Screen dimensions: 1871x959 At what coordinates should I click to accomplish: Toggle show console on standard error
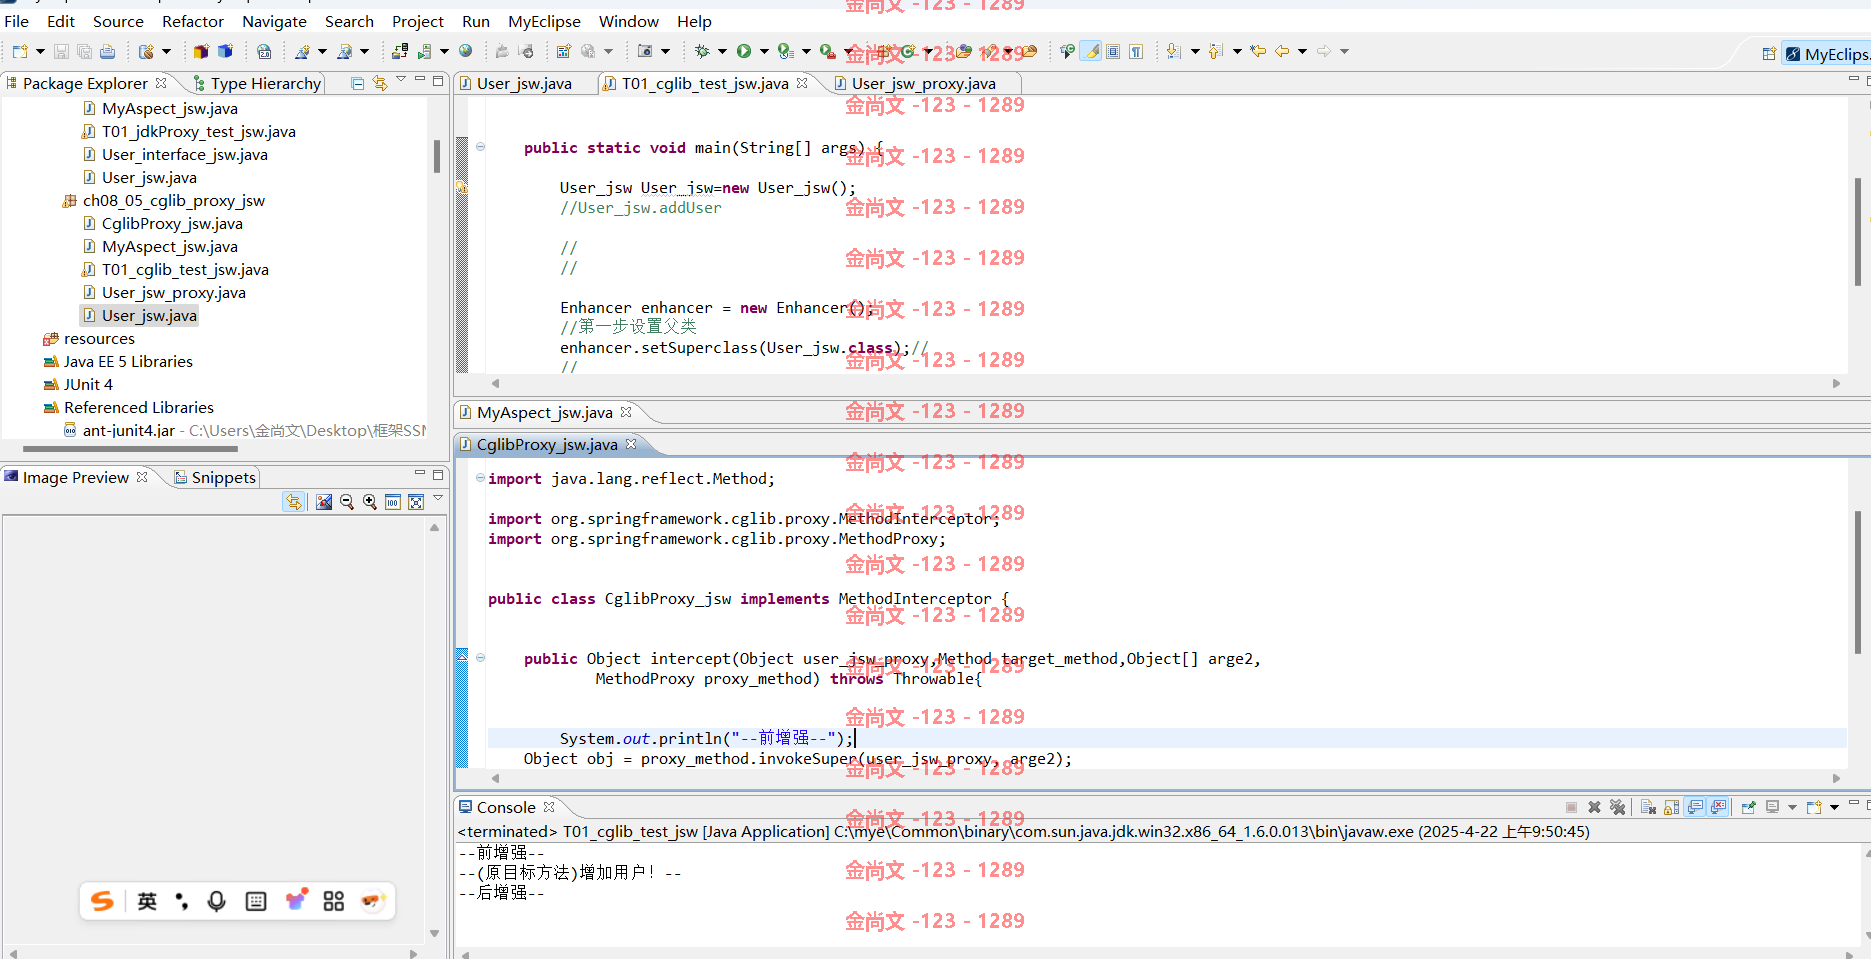(x=1718, y=807)
